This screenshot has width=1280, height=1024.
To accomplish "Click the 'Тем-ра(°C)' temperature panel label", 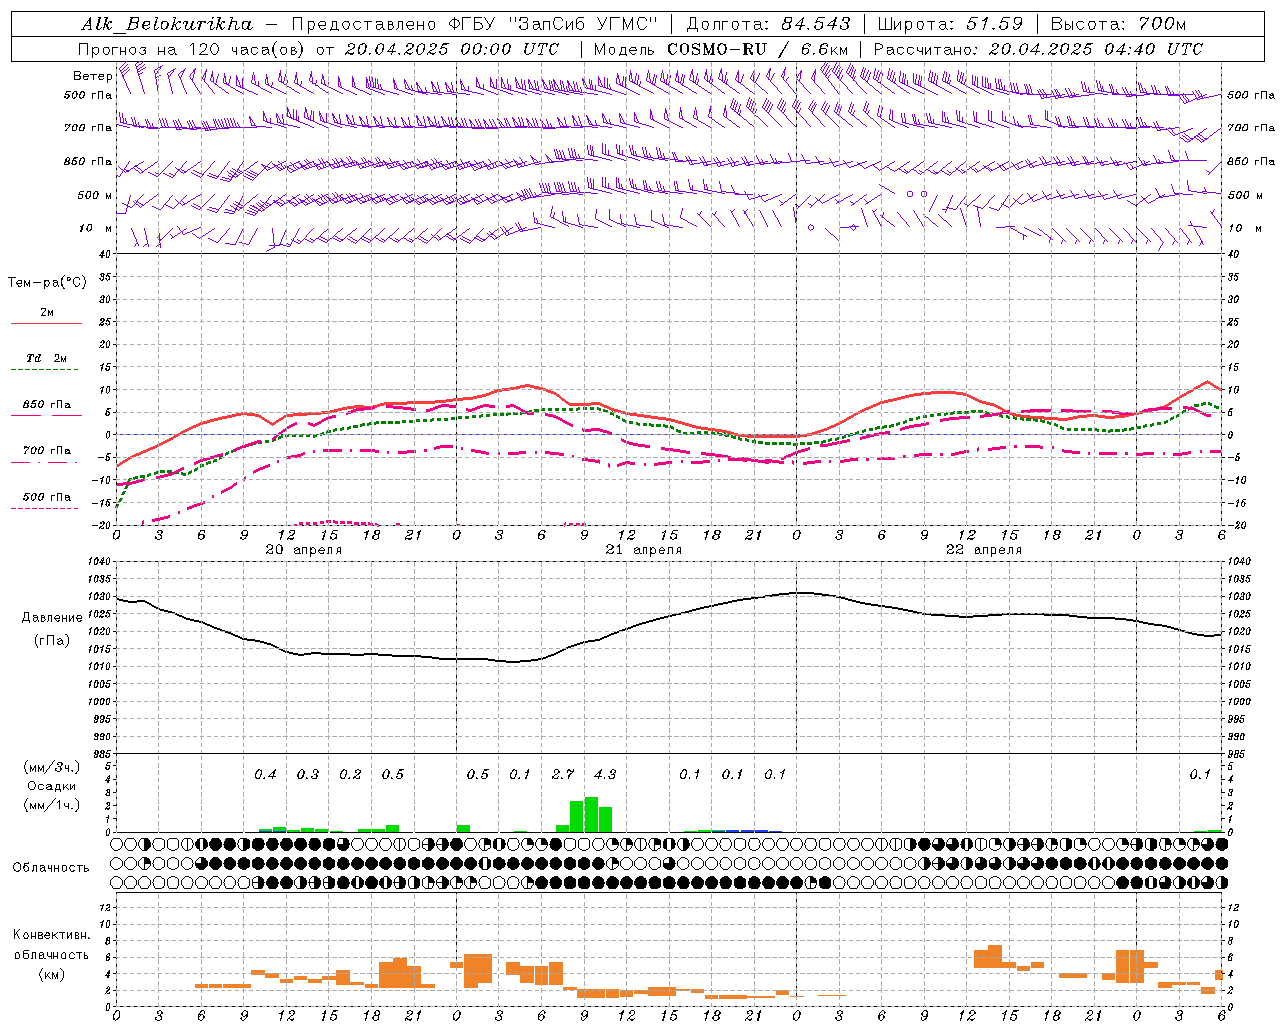I will pyautogui.click(x=48, y=282).
